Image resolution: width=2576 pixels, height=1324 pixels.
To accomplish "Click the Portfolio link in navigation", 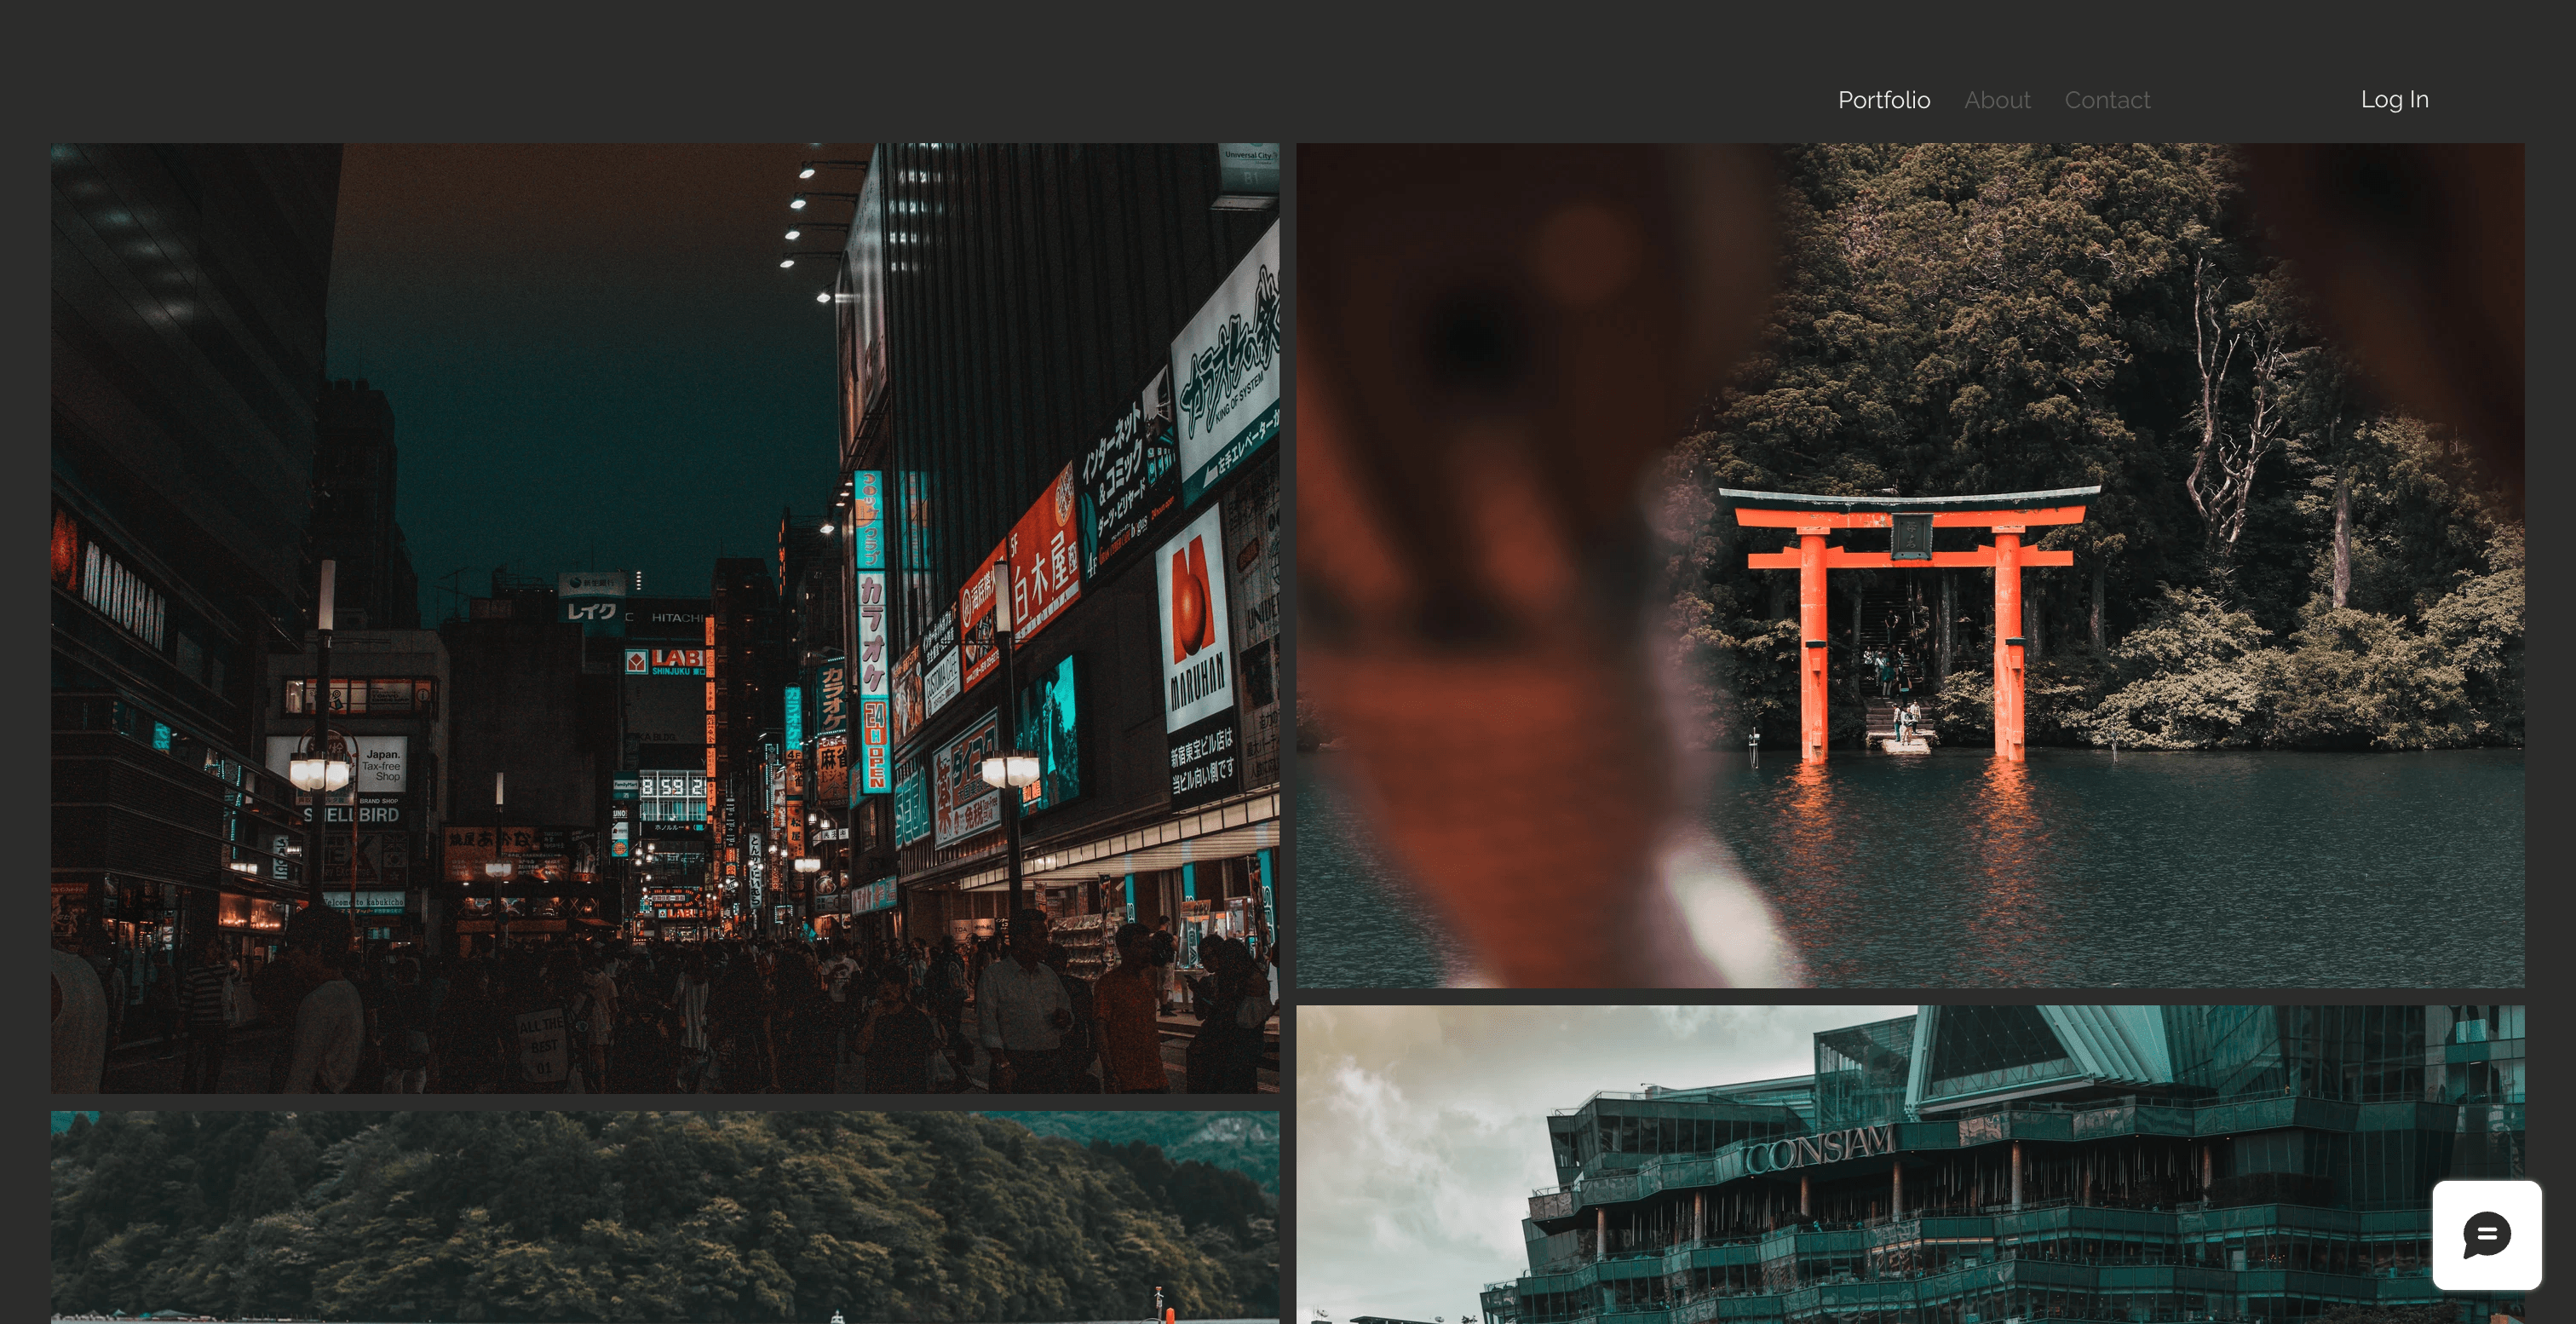I will coord(1883,99).
